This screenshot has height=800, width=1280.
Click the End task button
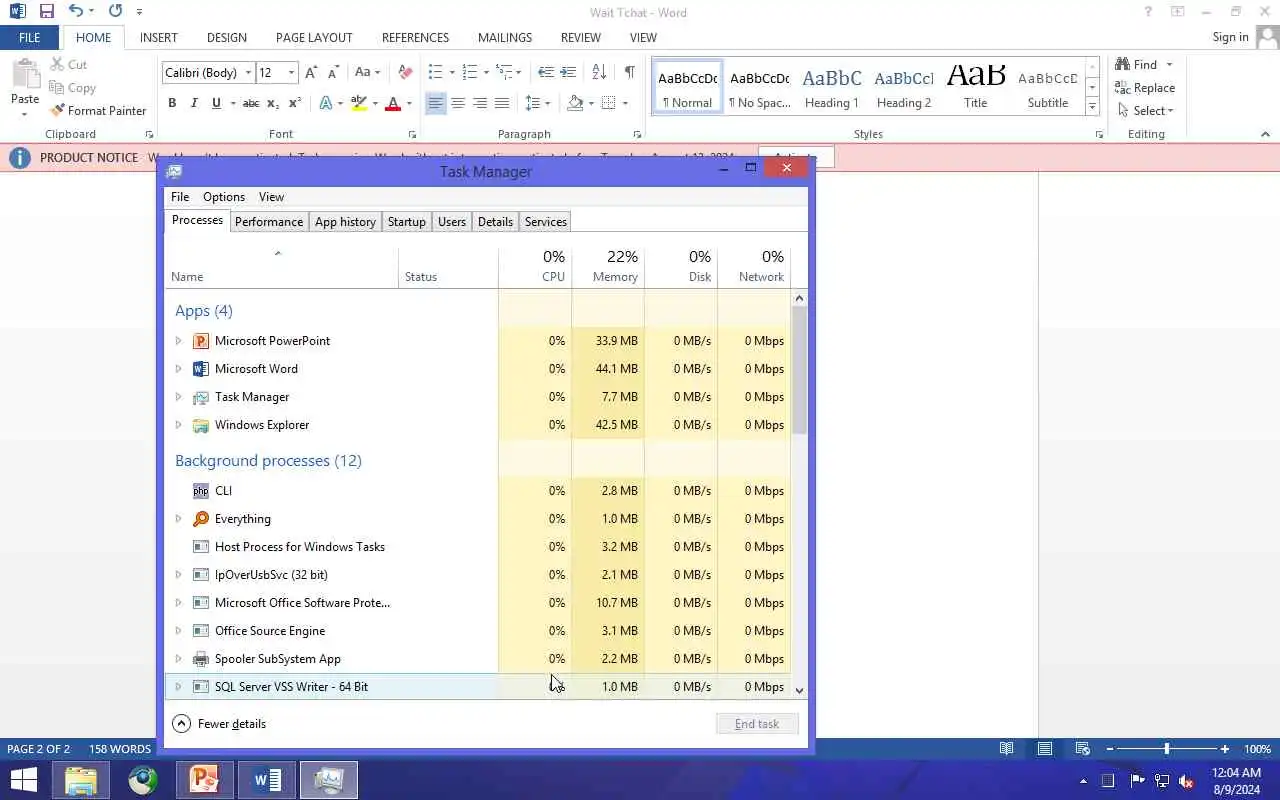[757, 724]
